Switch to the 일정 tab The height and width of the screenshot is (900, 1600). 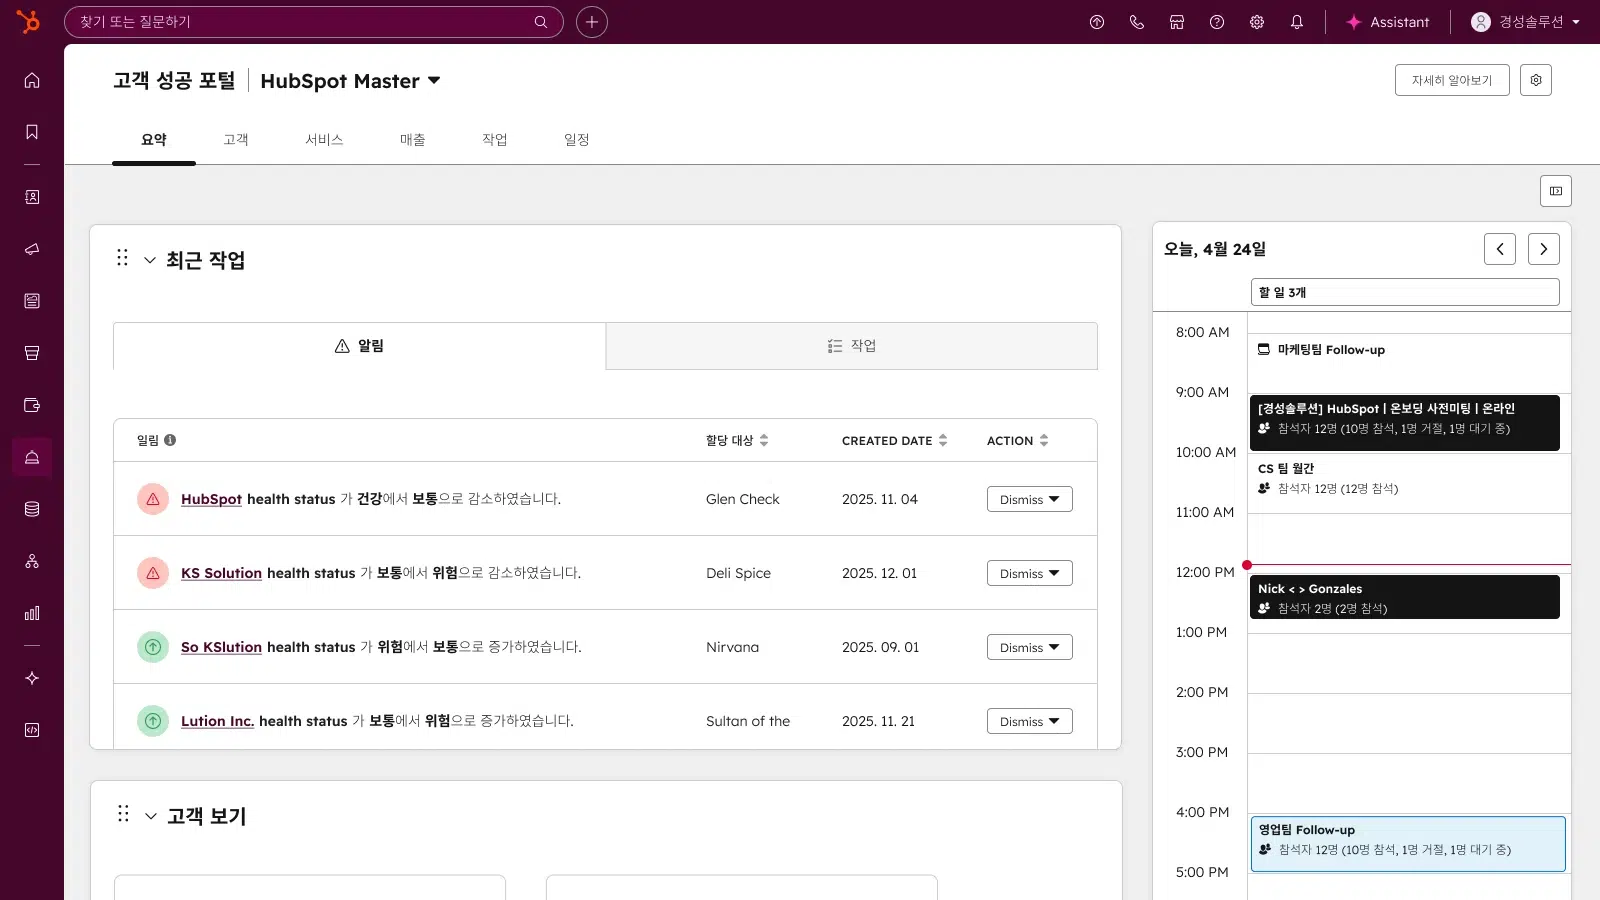[x=577, y=140]
